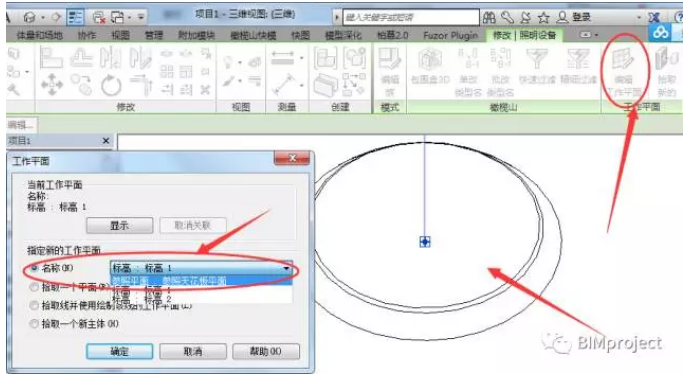The image size is (694, 374).
Task: Click the create group icon
Action: click(x=354, y=58)
